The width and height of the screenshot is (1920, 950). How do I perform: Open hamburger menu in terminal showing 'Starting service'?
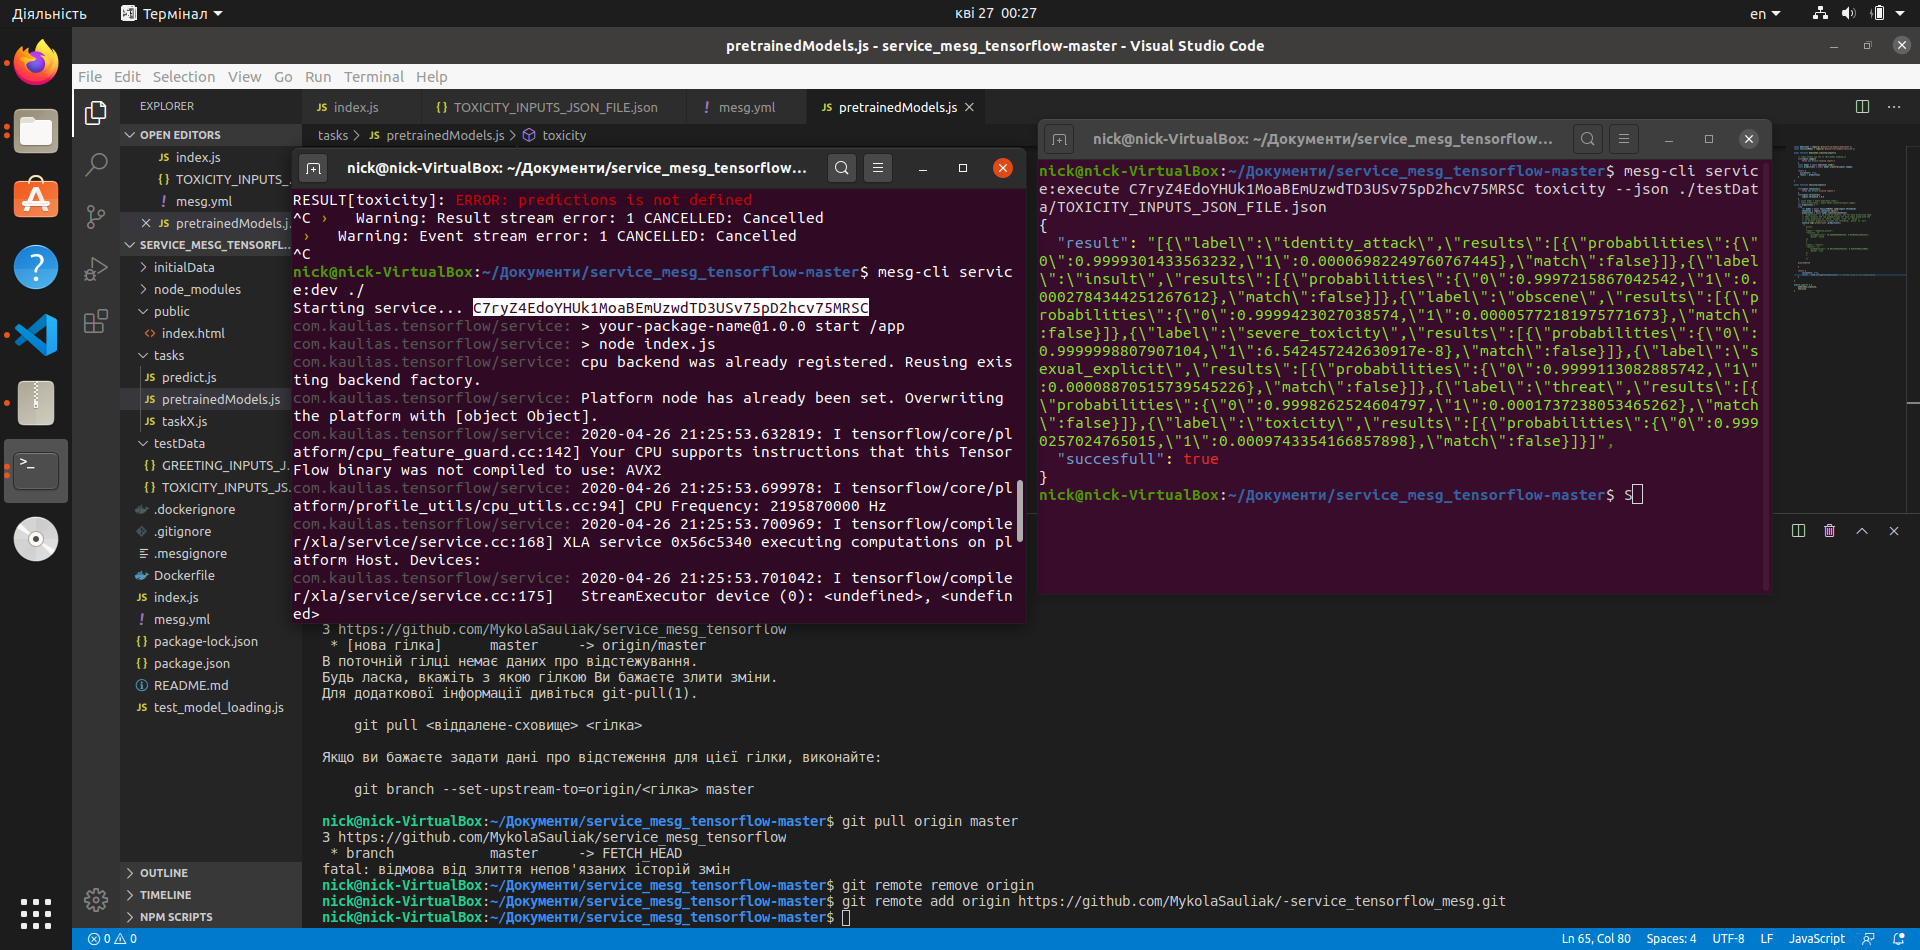[878, 168]
